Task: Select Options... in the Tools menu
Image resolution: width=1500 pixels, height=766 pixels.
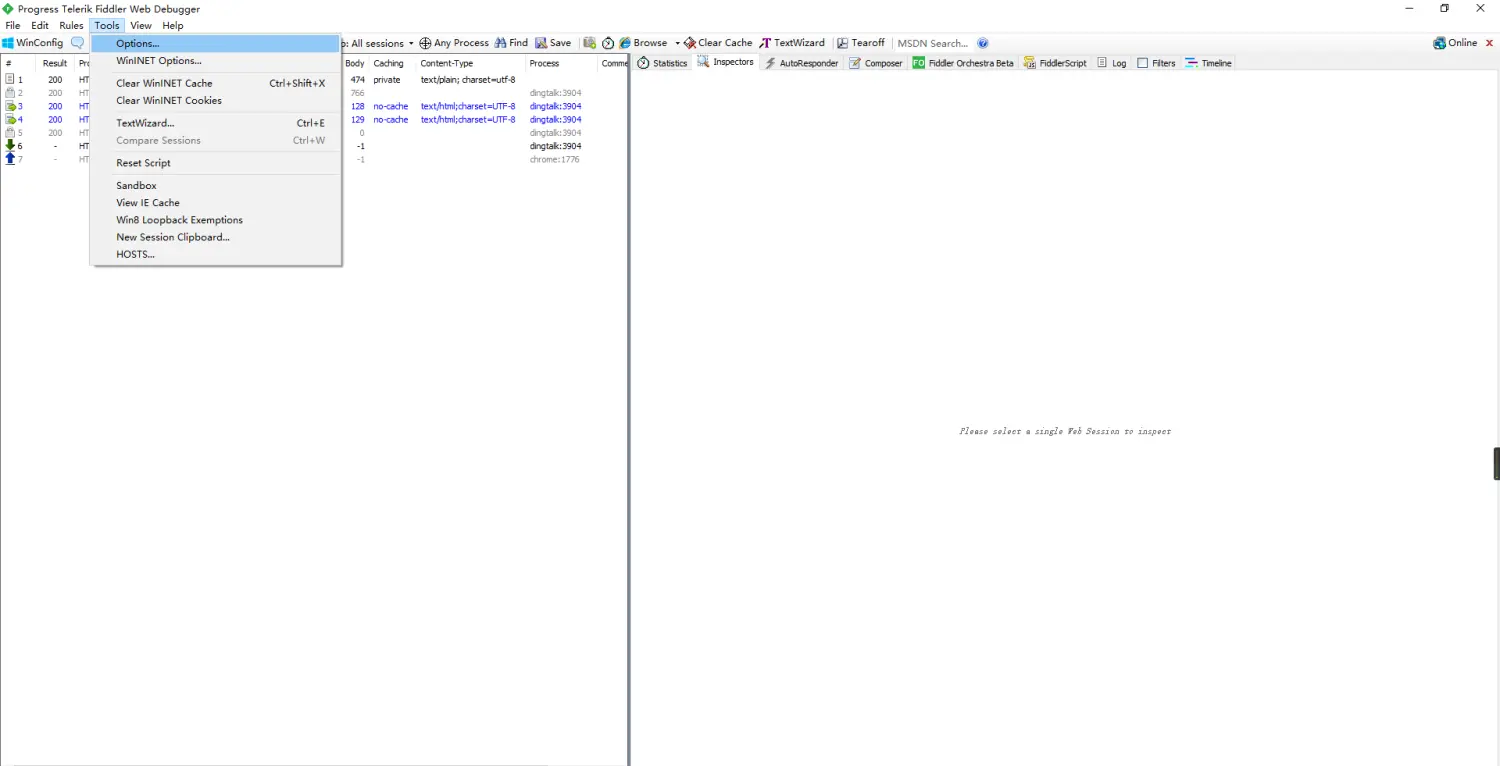Action: [137, 44]
